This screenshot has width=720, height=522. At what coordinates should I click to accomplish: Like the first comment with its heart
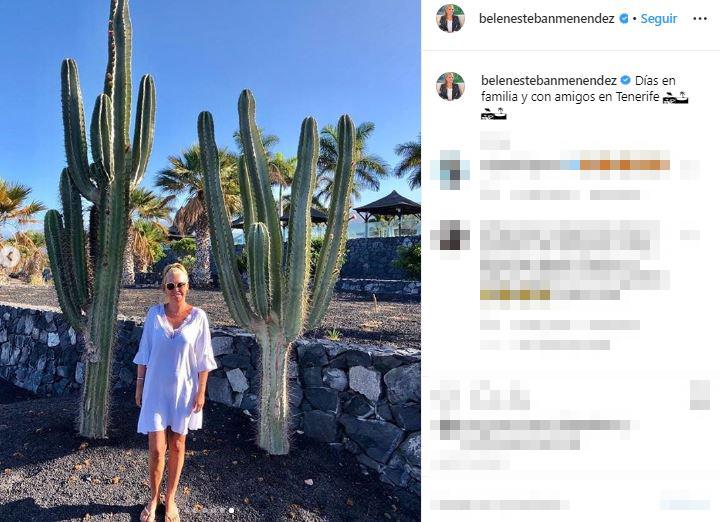[690, 170]
